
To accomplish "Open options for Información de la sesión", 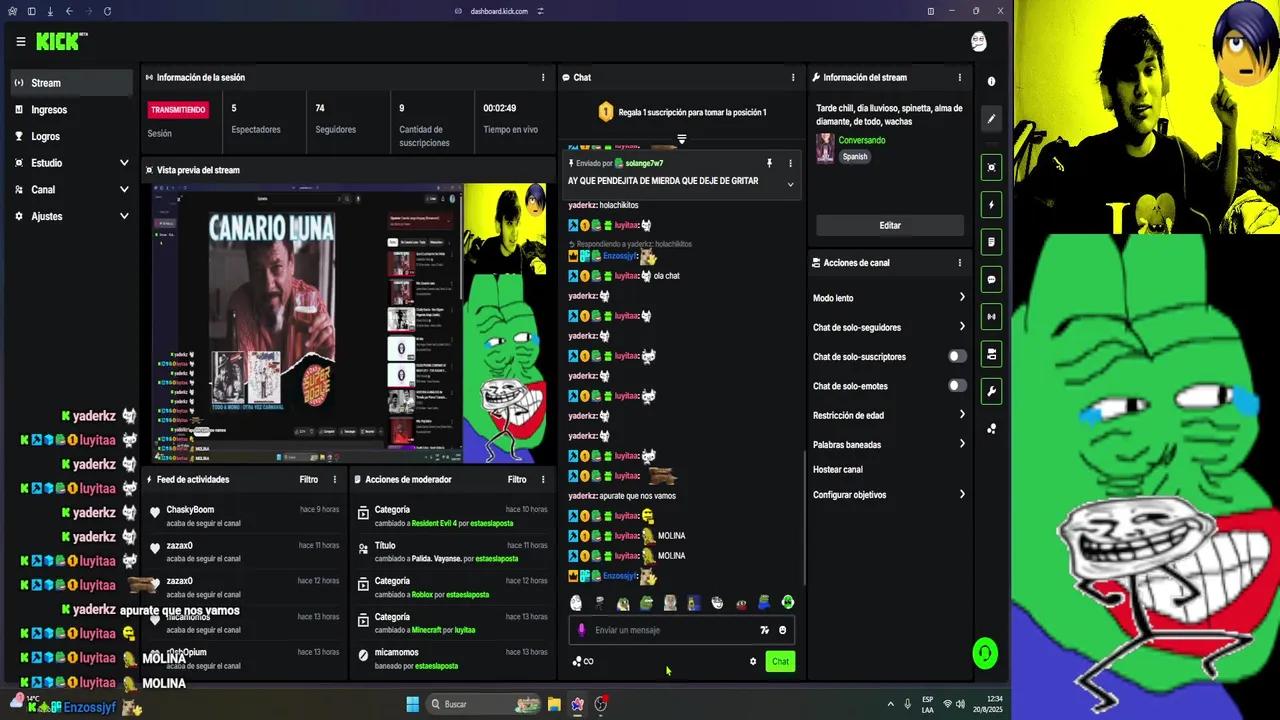I will pyautogui.click(x=543, y=77).
